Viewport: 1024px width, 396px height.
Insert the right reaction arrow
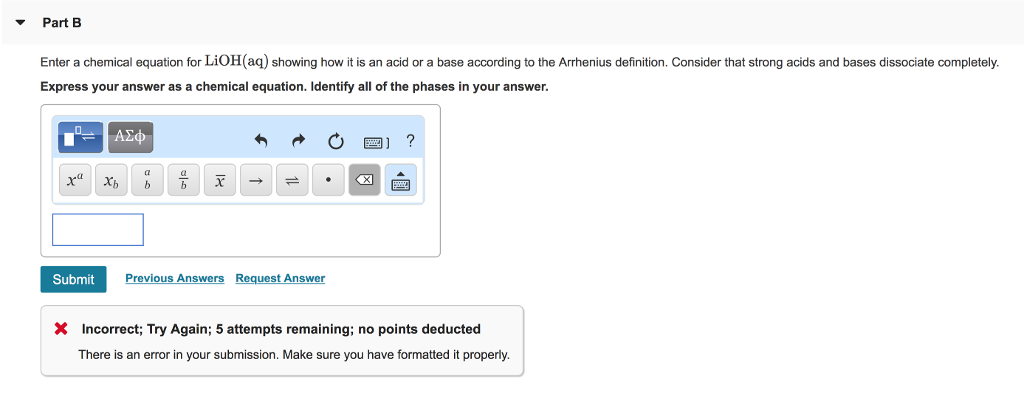(x=257, y=180)
